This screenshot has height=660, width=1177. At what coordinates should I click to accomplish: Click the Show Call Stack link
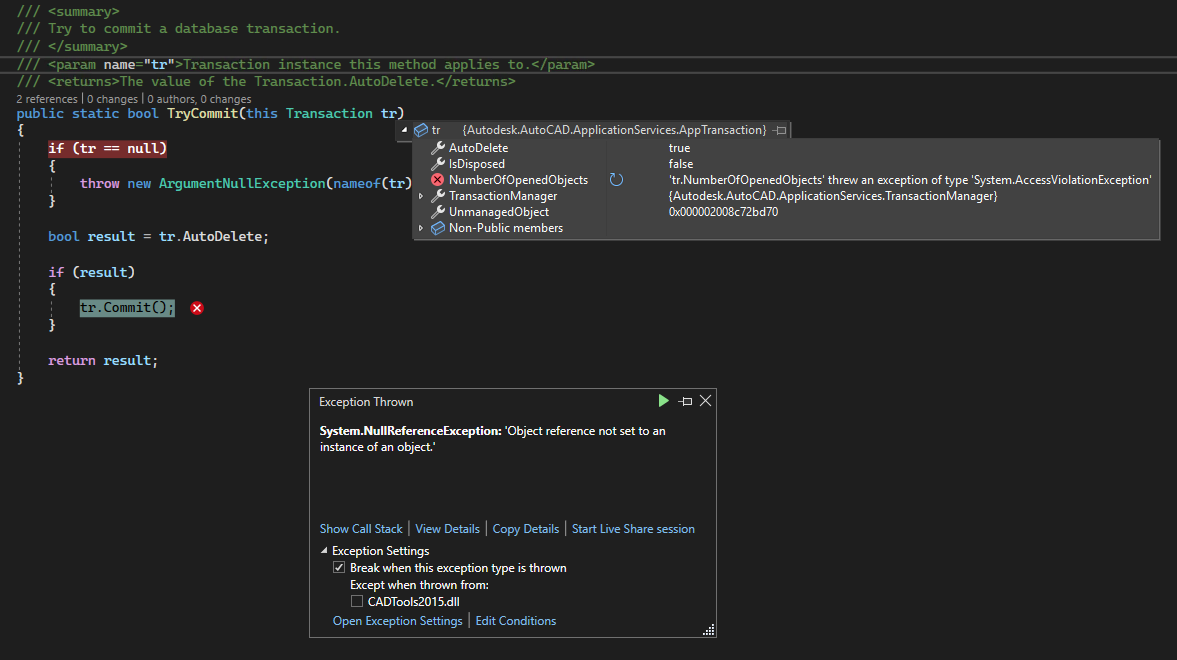pos(361,528)
